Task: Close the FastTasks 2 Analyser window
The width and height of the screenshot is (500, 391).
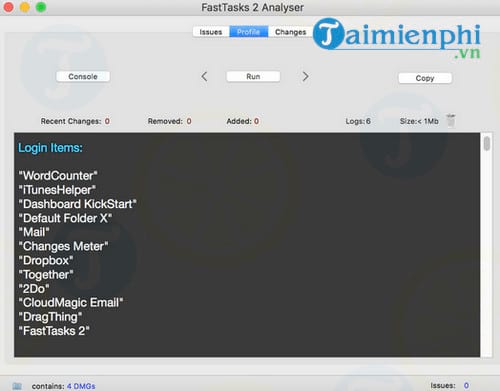Action: [8, 7]
